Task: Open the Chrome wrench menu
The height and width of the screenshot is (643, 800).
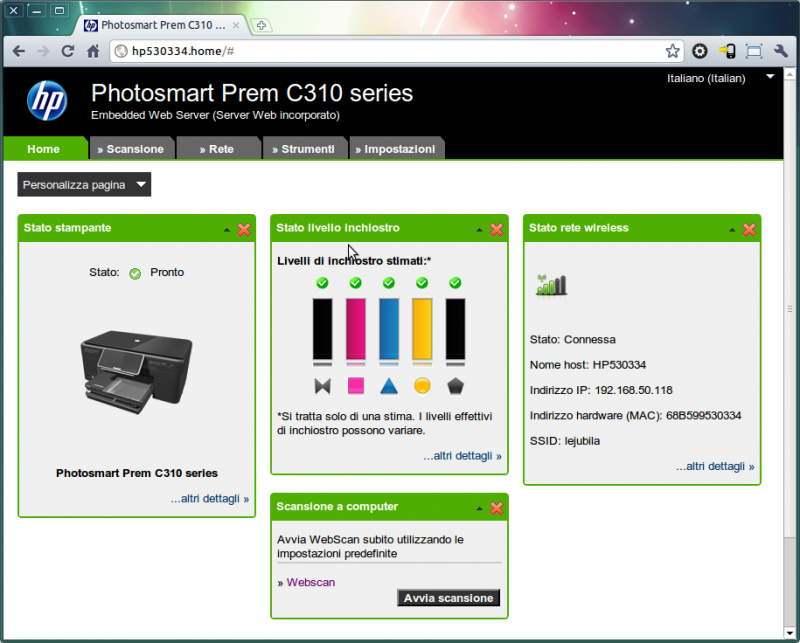Action: point(781,51)
